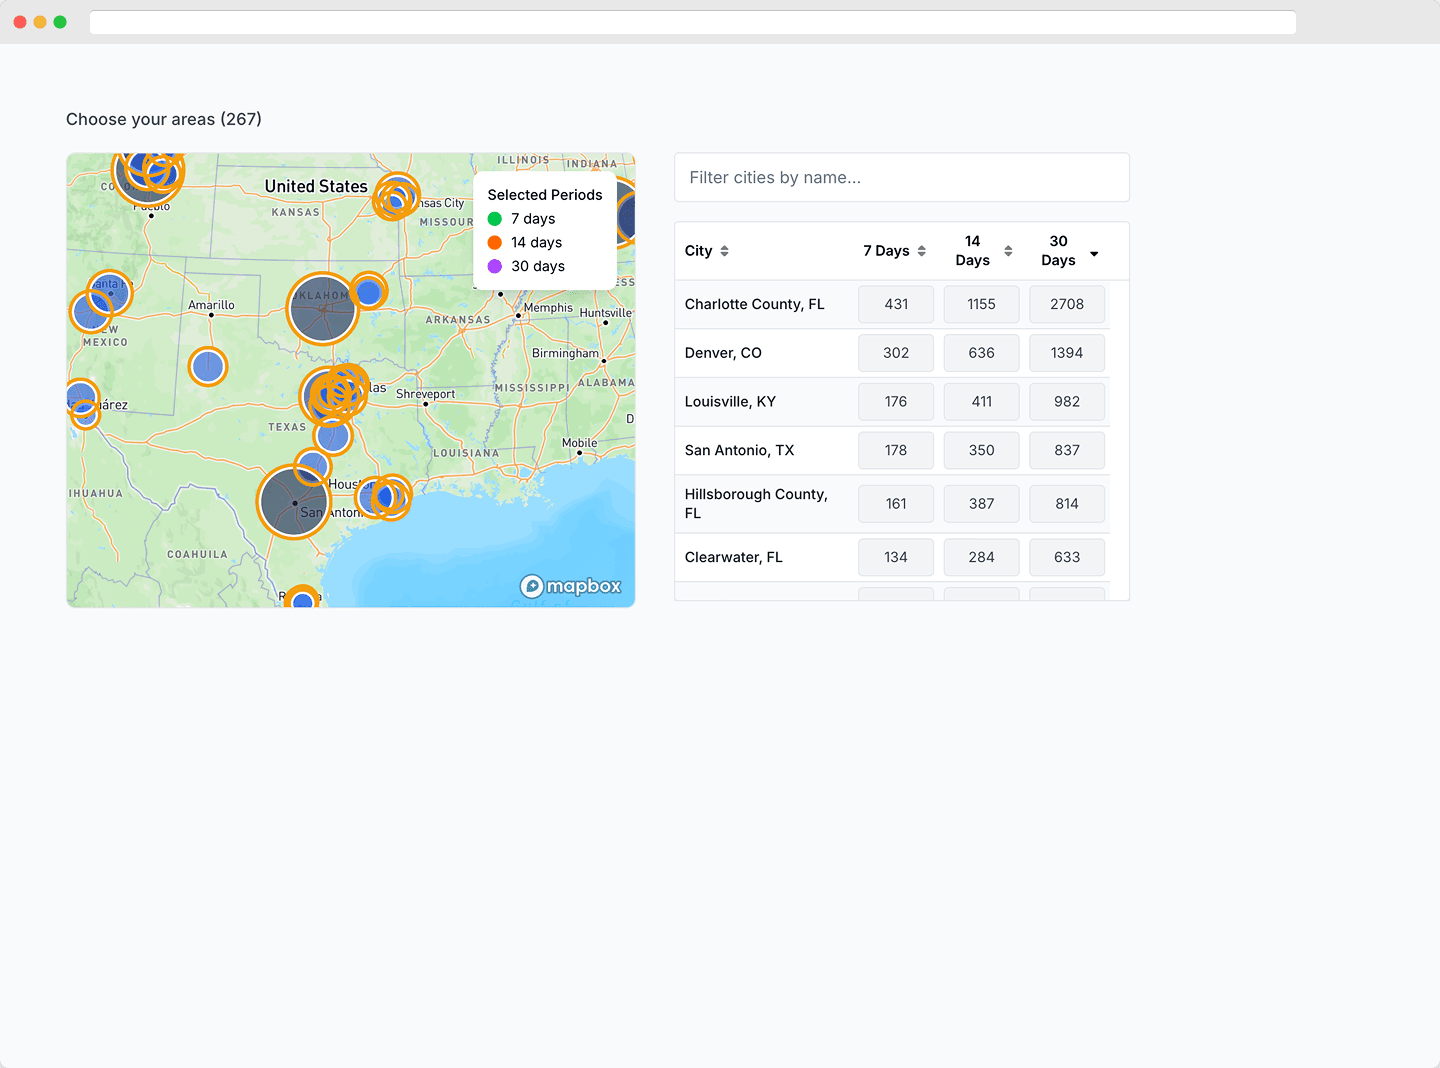Sort table by City column arrows
The width and height of the screenshot is (1440, 1068).
click(724, 251)
